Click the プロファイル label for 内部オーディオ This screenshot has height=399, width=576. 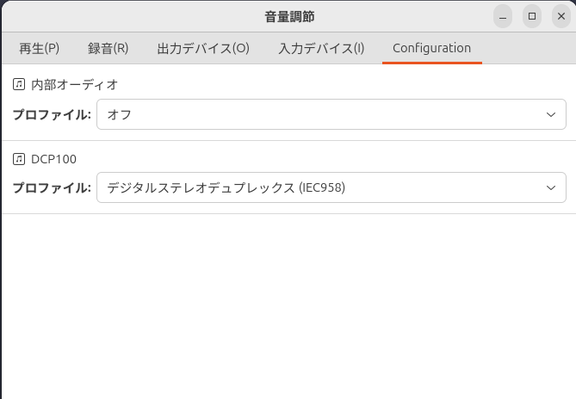(52, 115)
